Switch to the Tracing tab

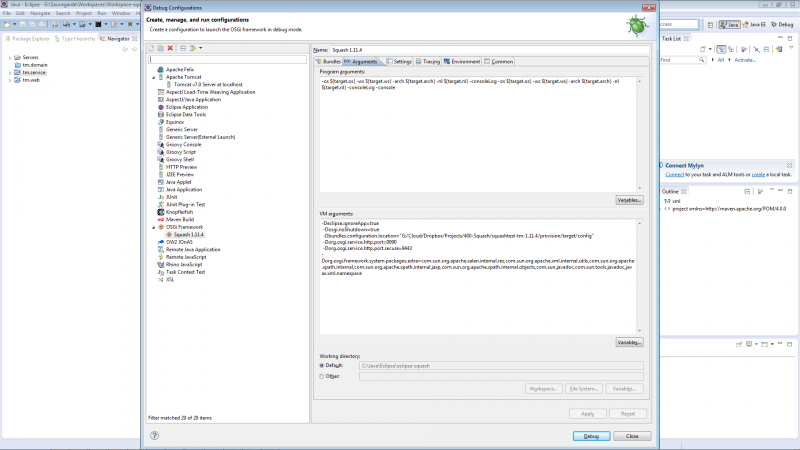[x=428, y=61]
